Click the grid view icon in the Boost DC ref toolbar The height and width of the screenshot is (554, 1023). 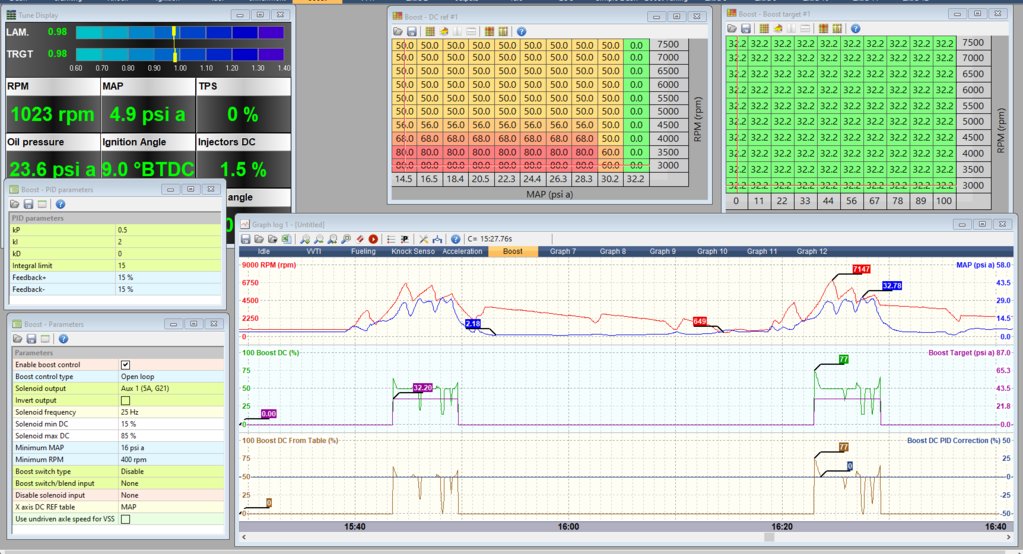click(430, 31)
